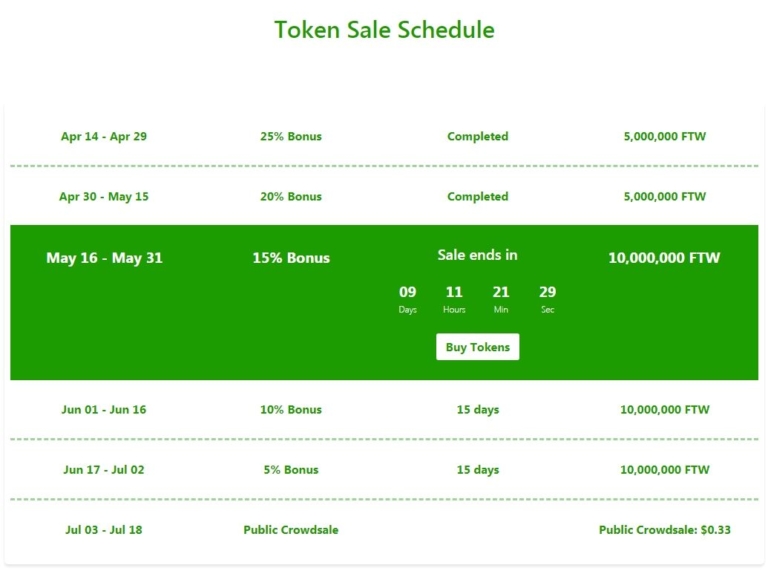Click the 11 Hours countdown value
The width and height of the screenshot is (768, 571).
454,293
